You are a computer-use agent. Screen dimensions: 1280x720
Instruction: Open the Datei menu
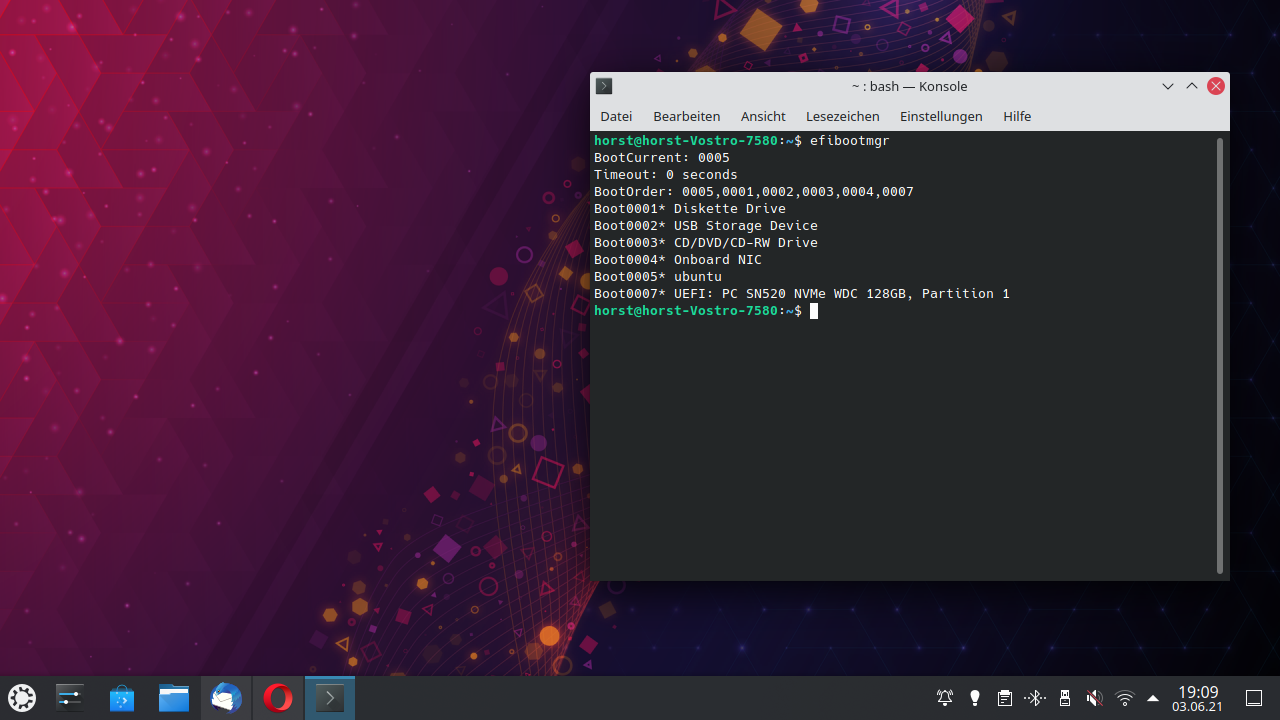616,116
